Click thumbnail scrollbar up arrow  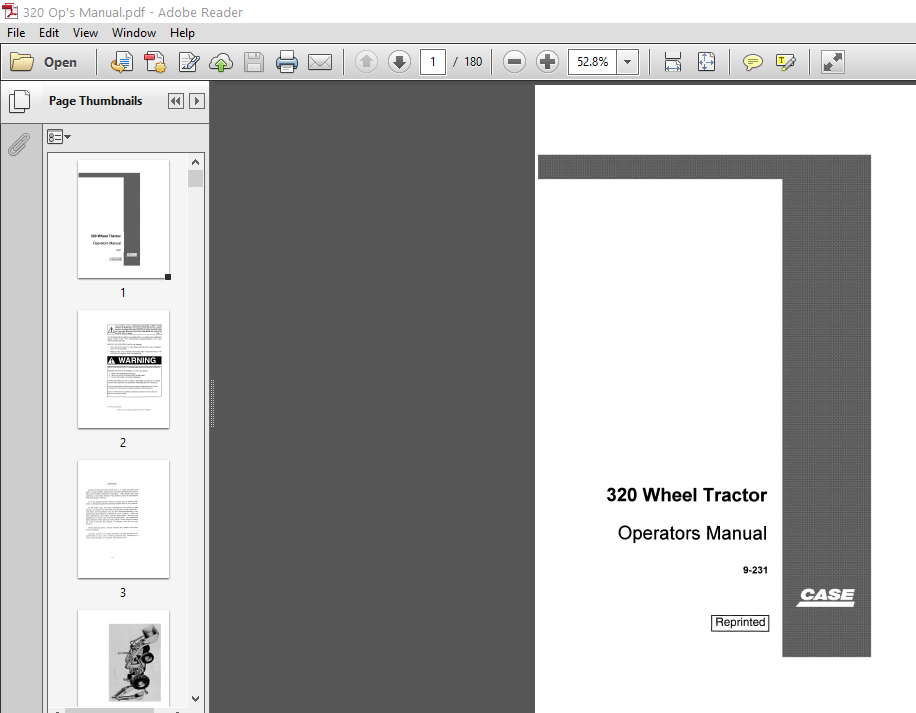(196, 162)
